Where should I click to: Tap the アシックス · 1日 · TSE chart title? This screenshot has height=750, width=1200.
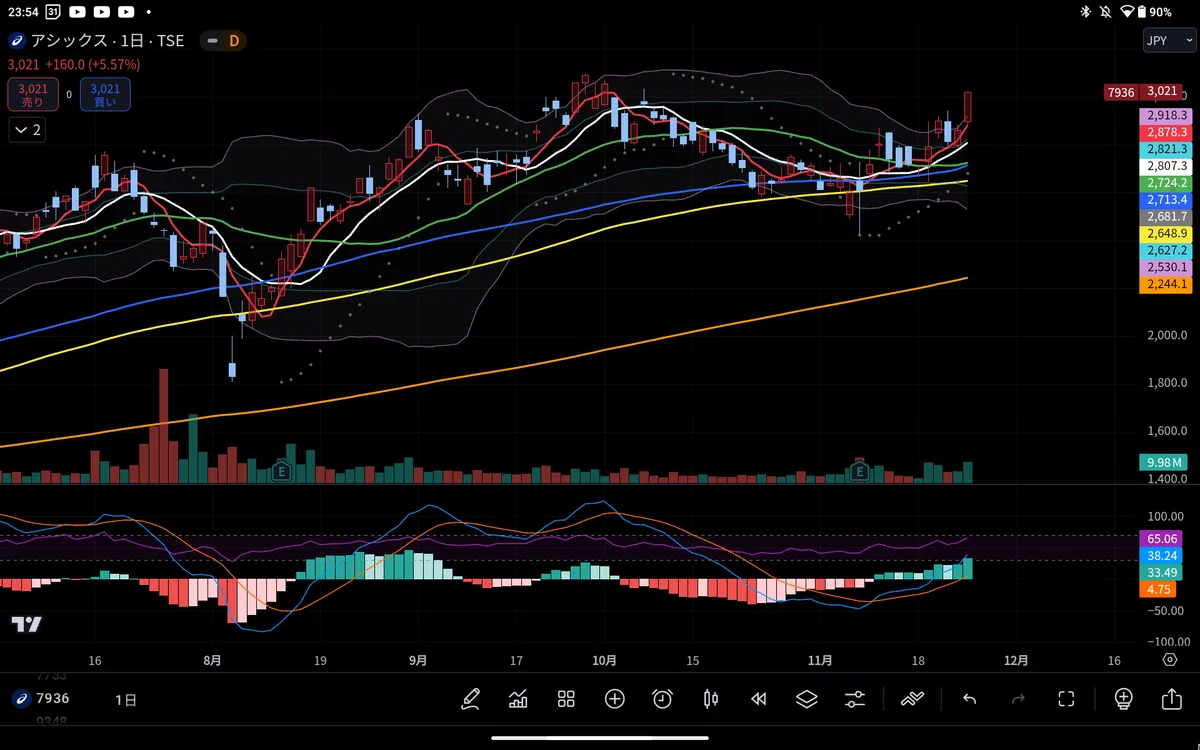pyautogui.click(x=109, y=40)
